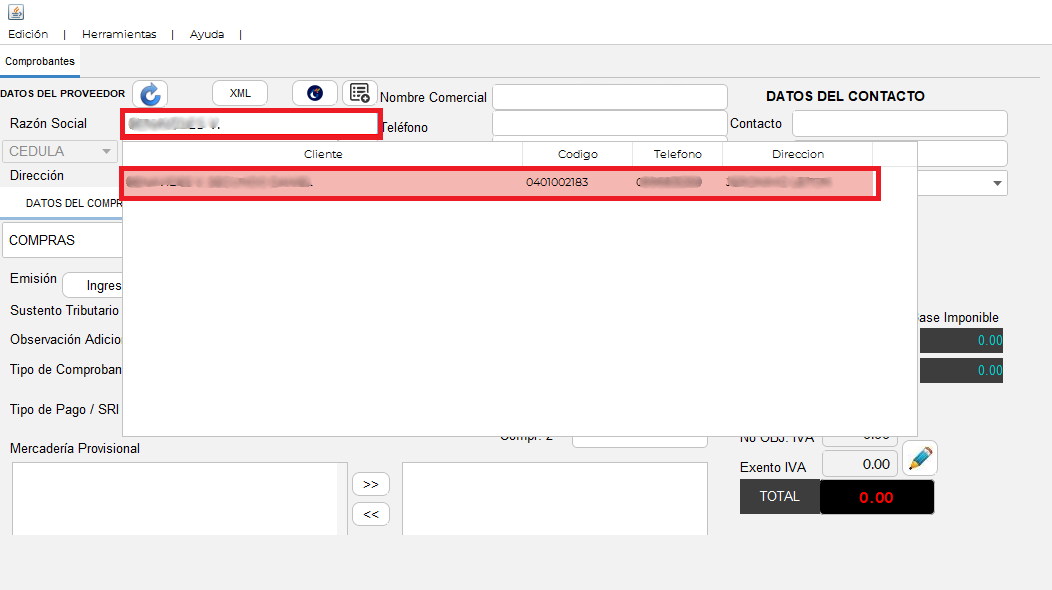Click the Cliente column header

click(323, 154)
